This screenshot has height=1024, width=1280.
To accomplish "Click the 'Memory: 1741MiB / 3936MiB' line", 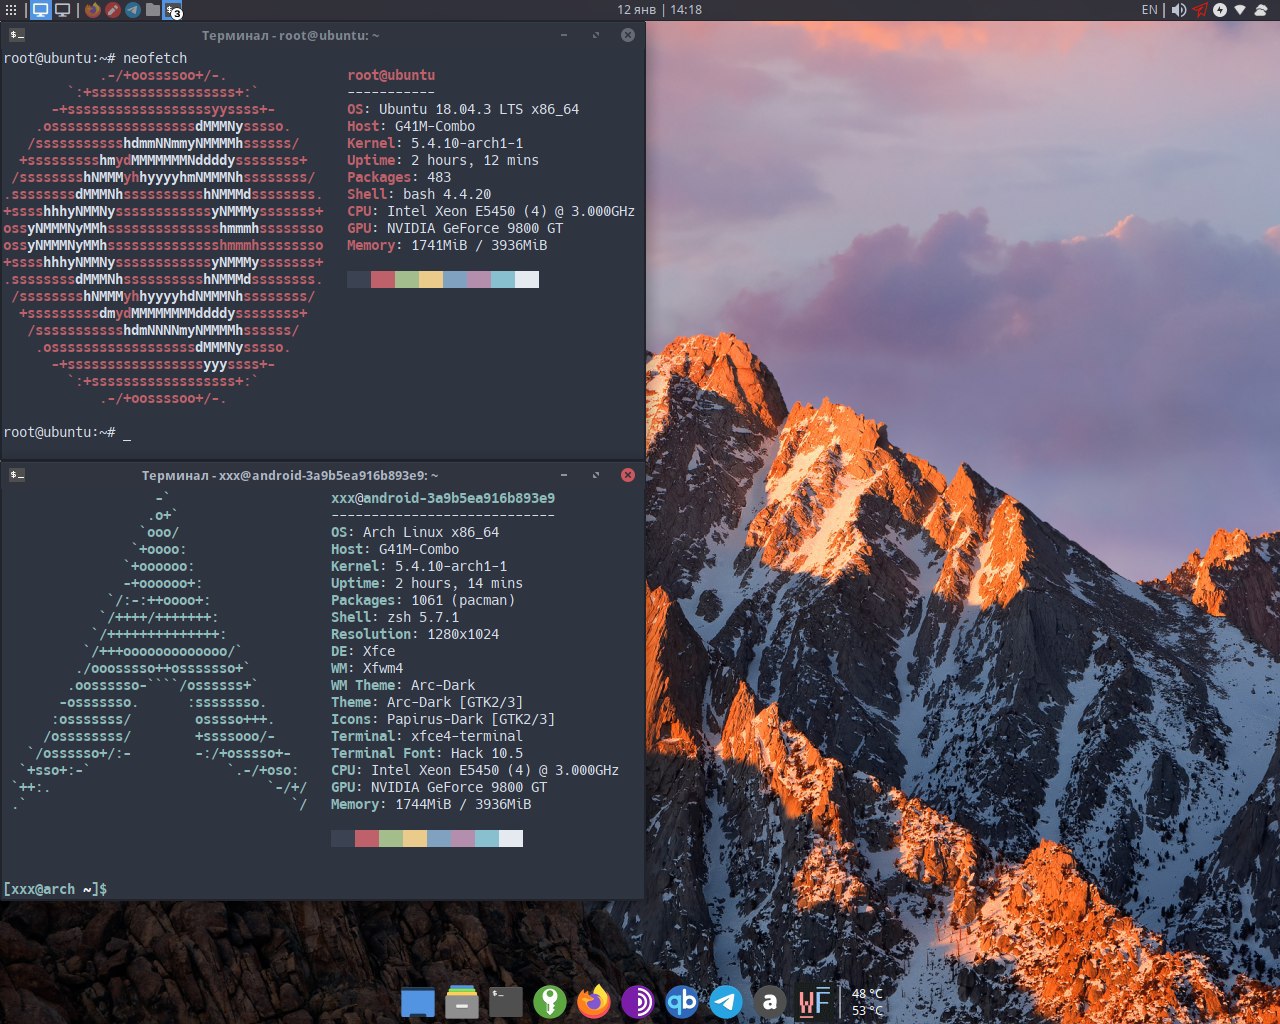I will (447, 245).
